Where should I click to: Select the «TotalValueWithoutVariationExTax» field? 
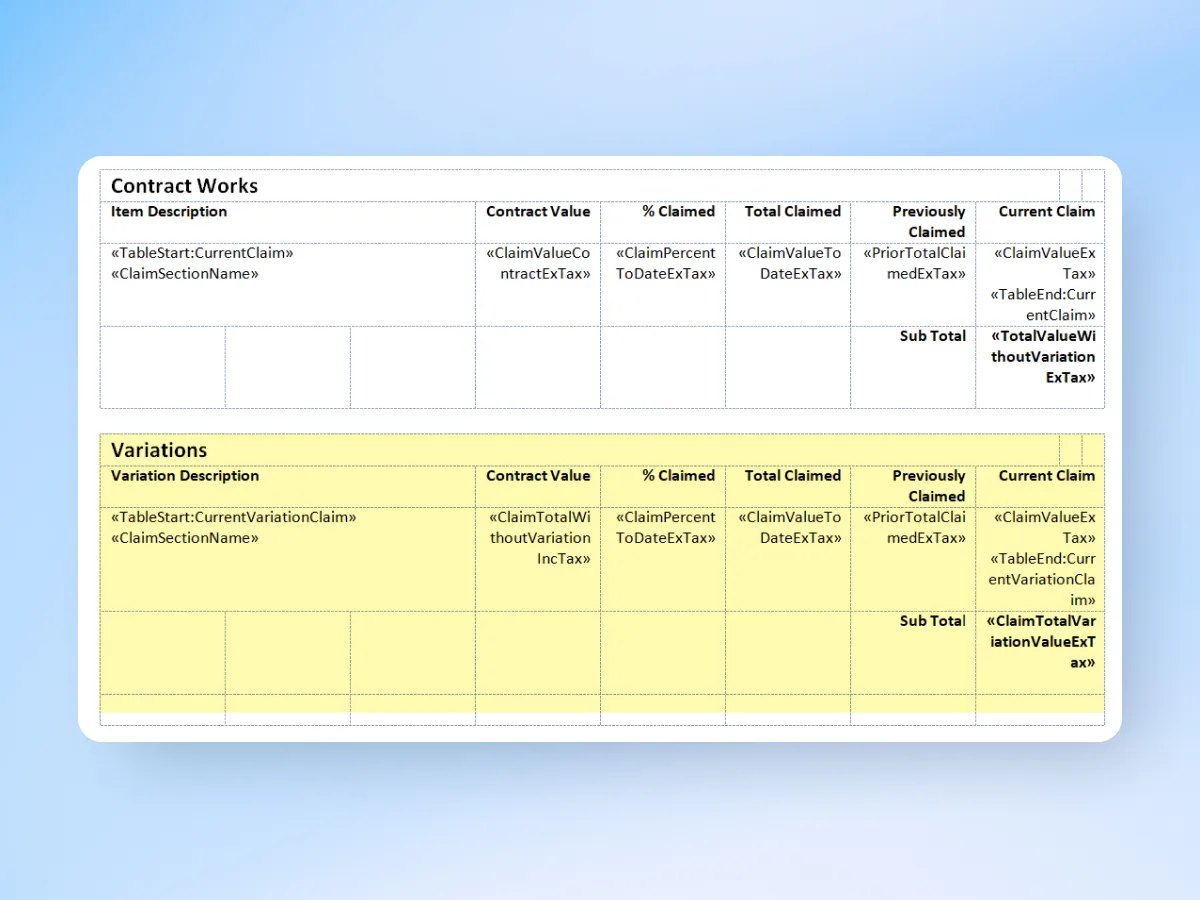point(1043,357)
